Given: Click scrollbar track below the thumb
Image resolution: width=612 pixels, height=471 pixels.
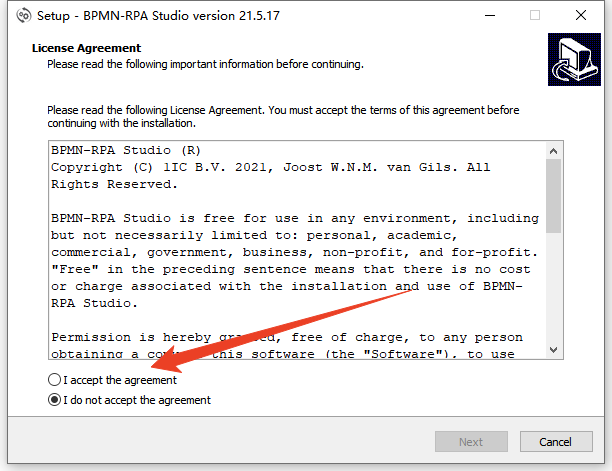Looking at the screenshot, I should point(554,290).
